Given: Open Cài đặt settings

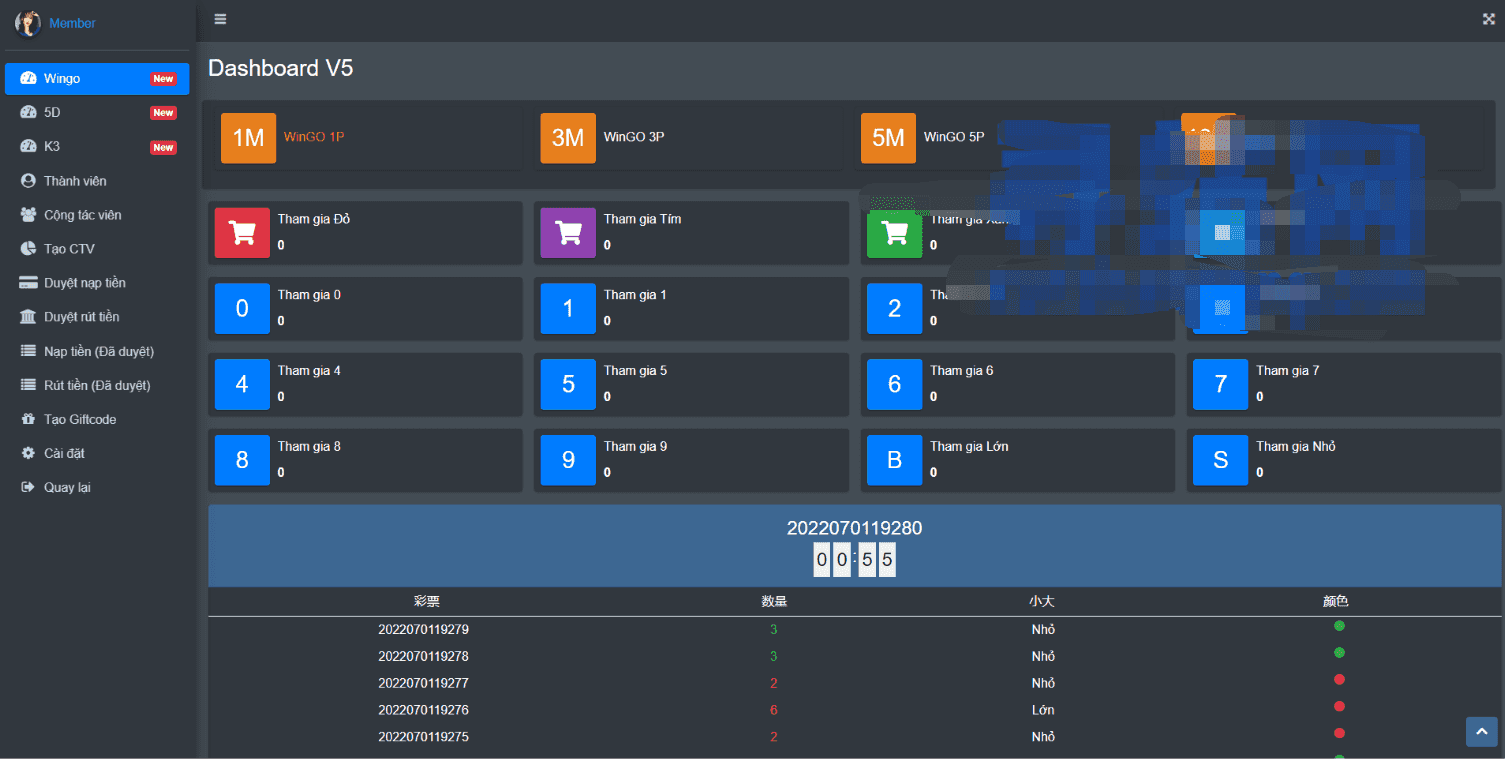Looking at the screenshot, I should click(x=64, y=453).
